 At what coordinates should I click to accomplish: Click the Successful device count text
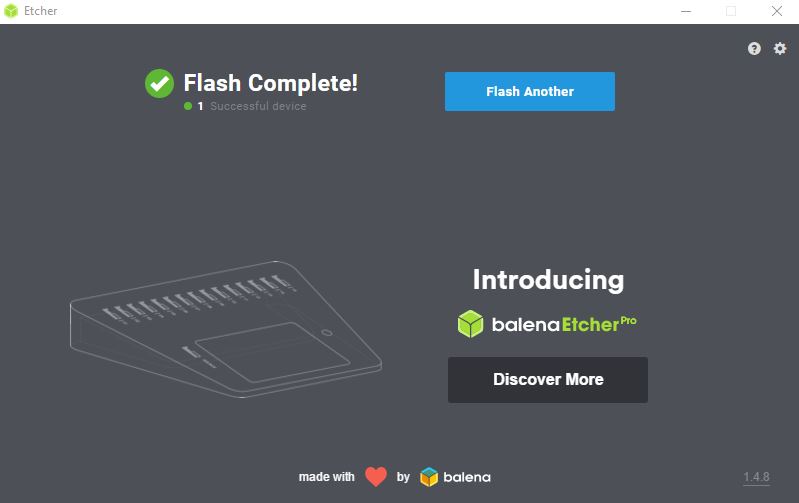252,106
